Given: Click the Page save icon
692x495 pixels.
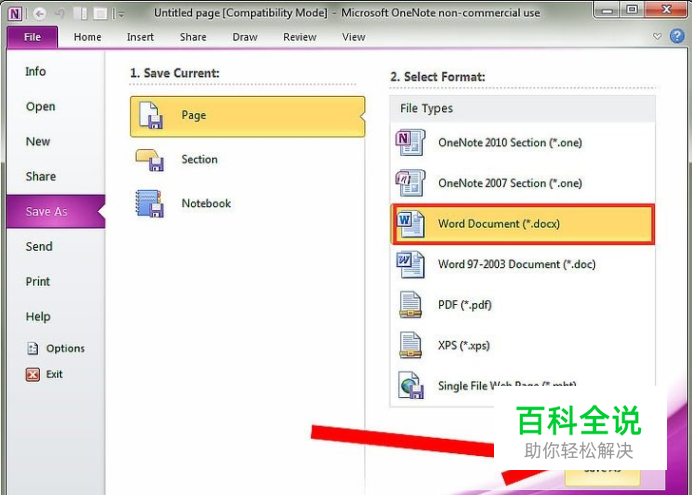Looking at the screenshot, I should (x=151, y=115).
